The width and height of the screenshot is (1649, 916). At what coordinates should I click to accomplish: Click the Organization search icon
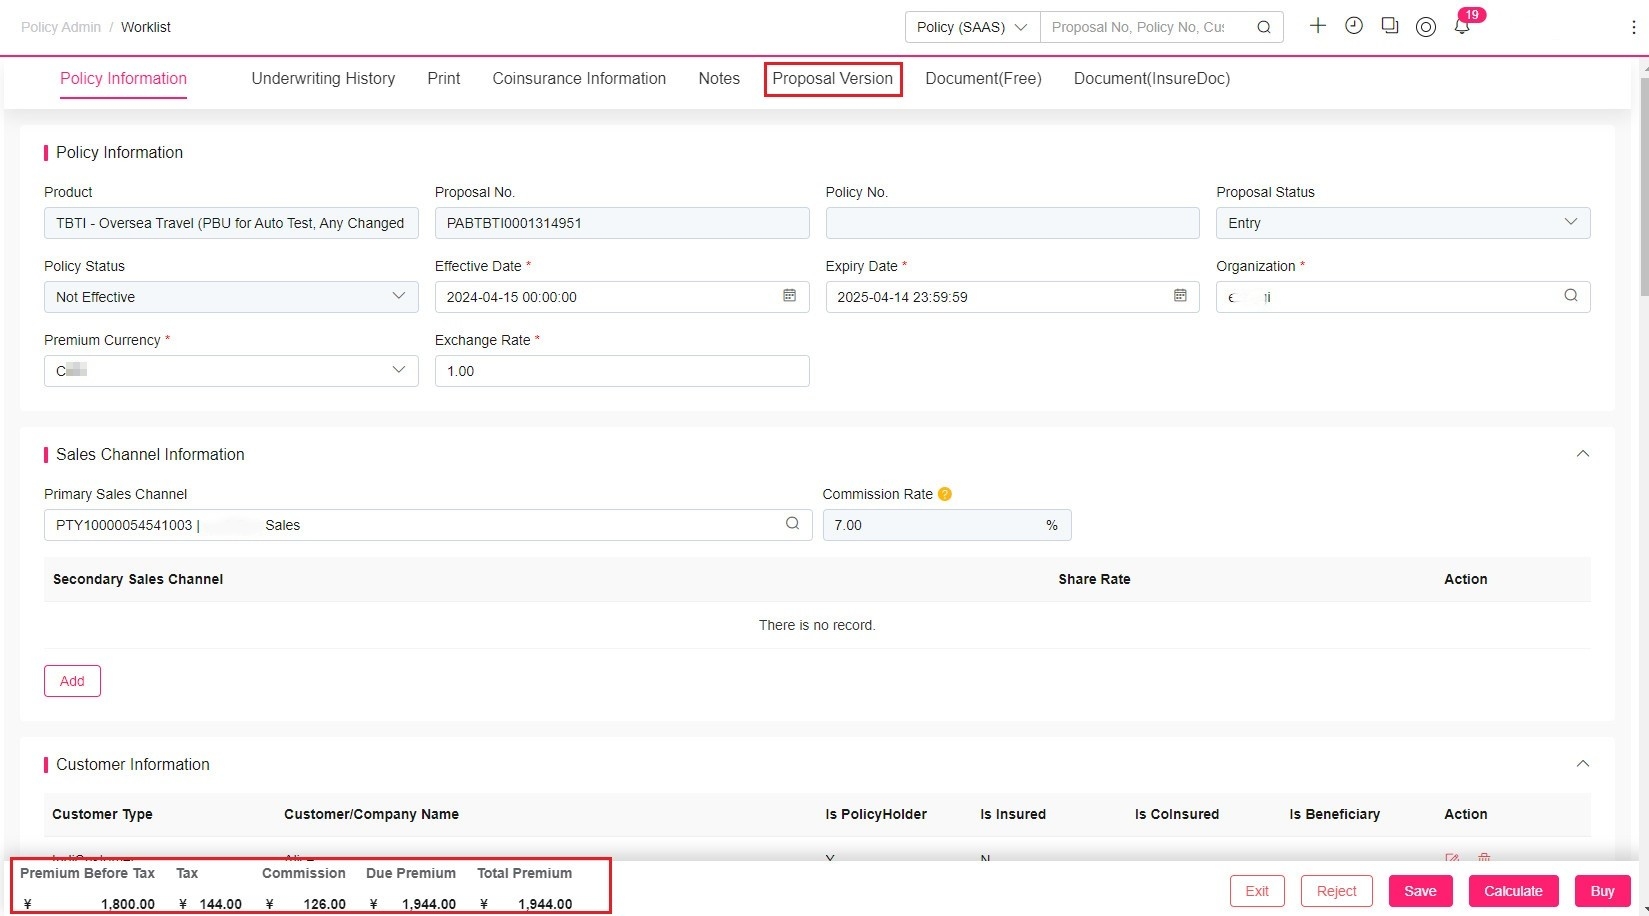1571,296
